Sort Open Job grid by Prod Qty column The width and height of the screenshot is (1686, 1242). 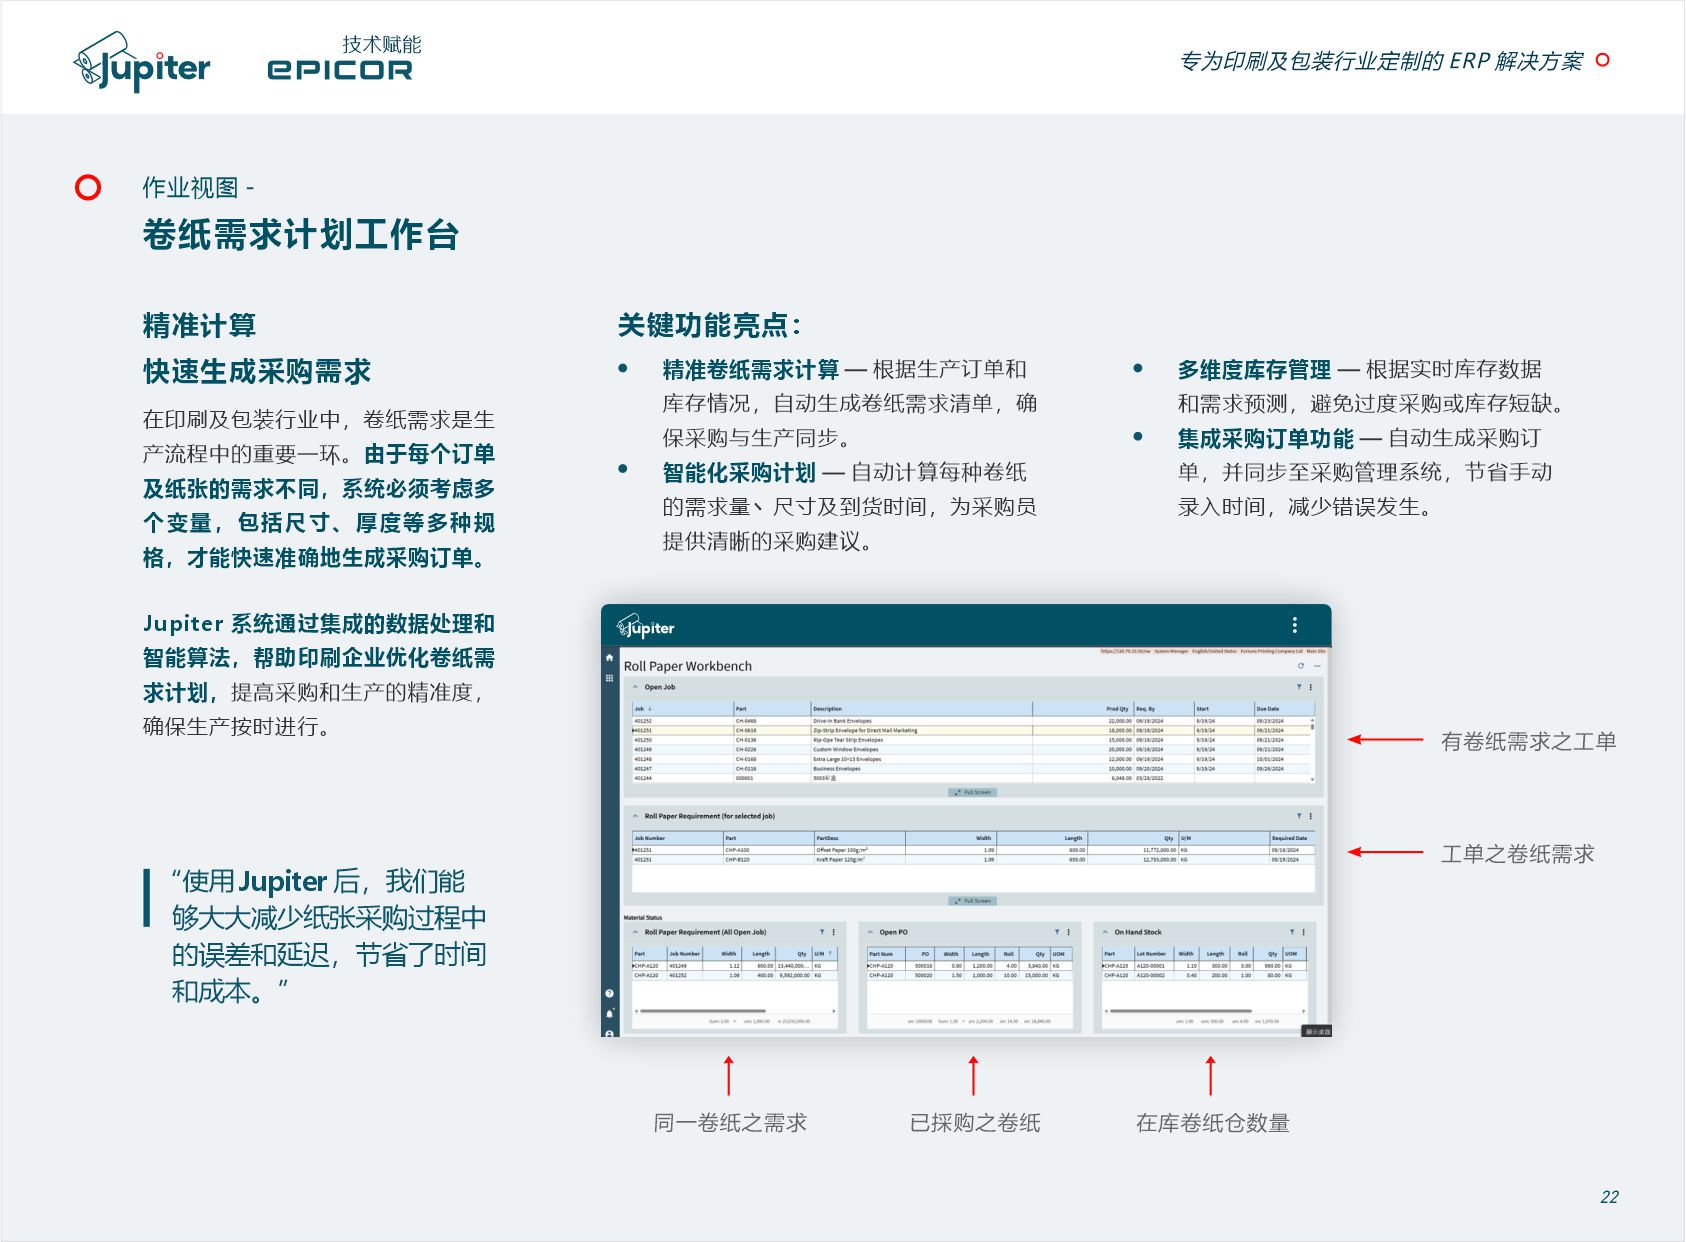(1083, 709)
